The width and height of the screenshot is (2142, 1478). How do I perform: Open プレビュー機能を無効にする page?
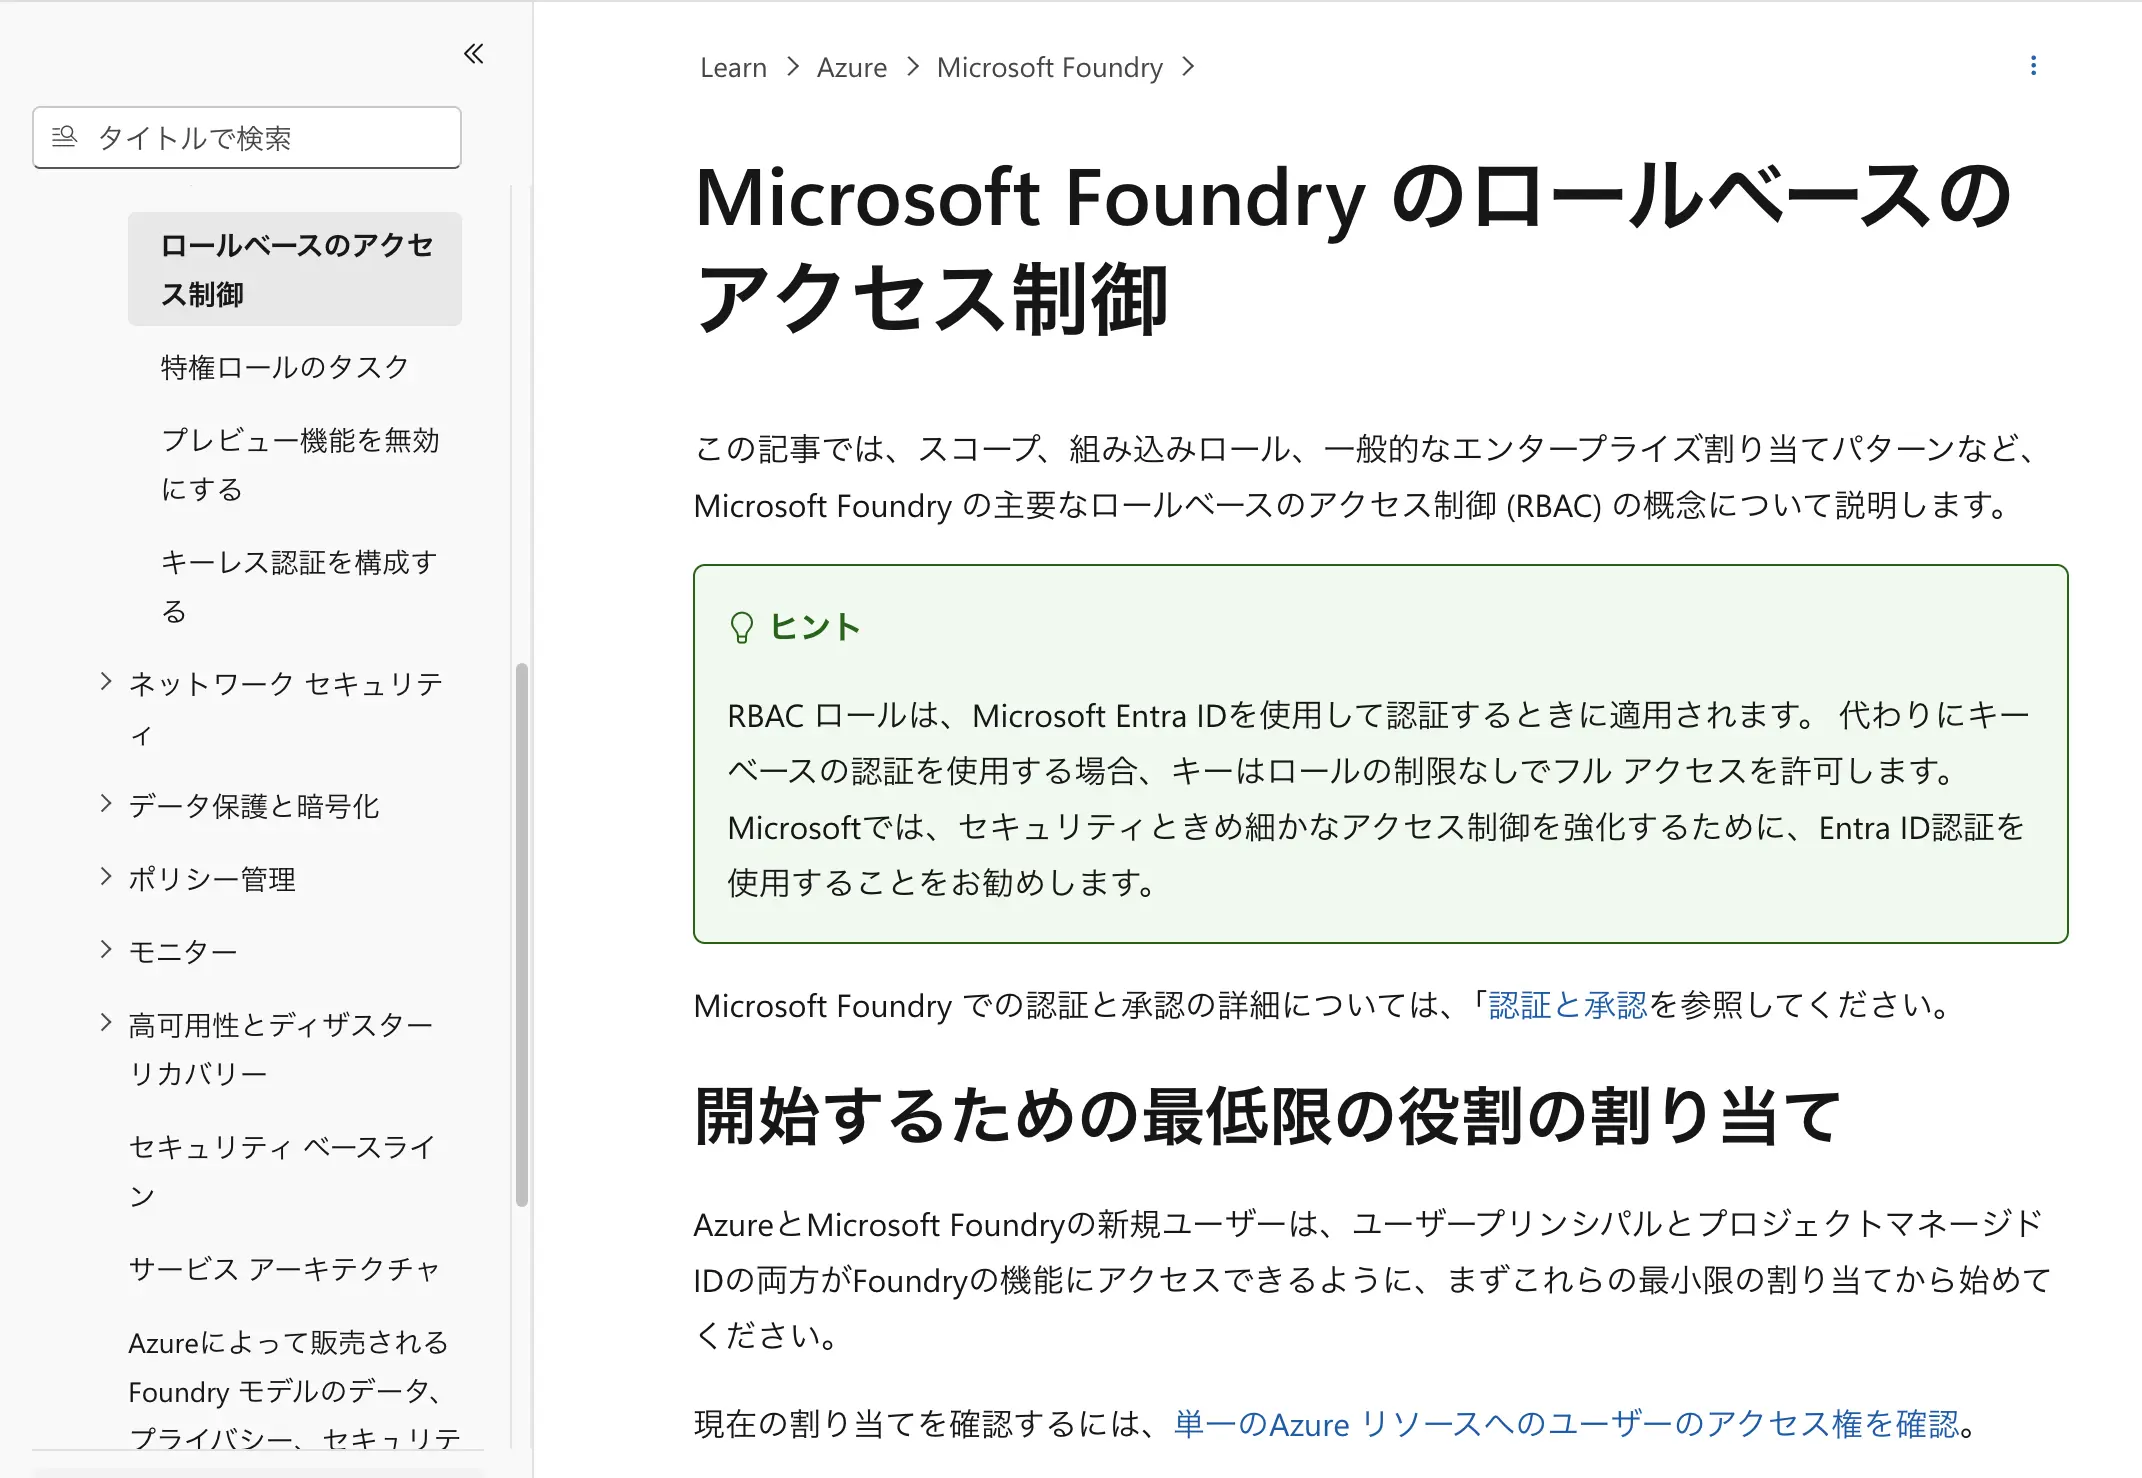pyautogui.click(x=300, y=464)
